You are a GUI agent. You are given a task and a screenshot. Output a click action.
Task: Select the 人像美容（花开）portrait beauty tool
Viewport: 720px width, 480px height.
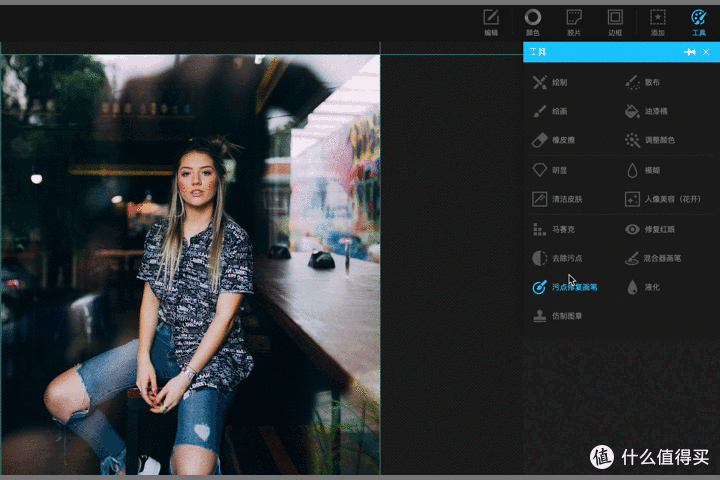tap(663, 199)
